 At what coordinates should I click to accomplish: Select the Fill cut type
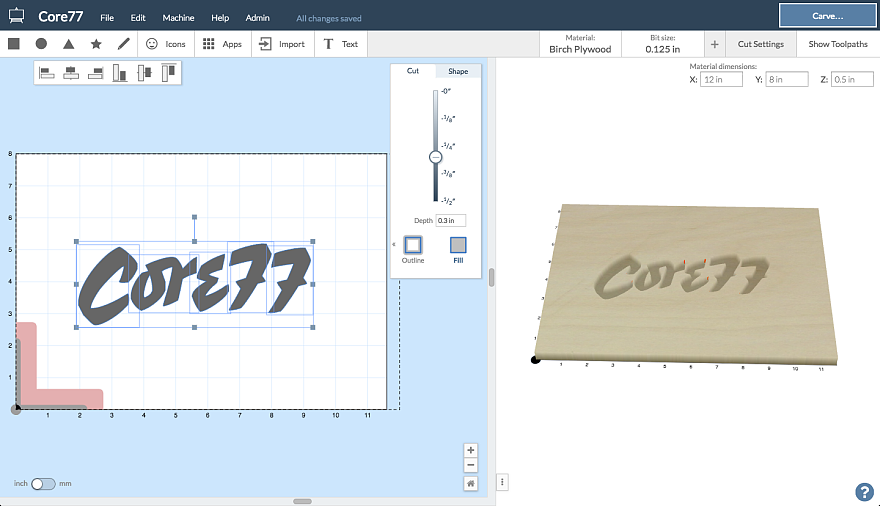458,245
